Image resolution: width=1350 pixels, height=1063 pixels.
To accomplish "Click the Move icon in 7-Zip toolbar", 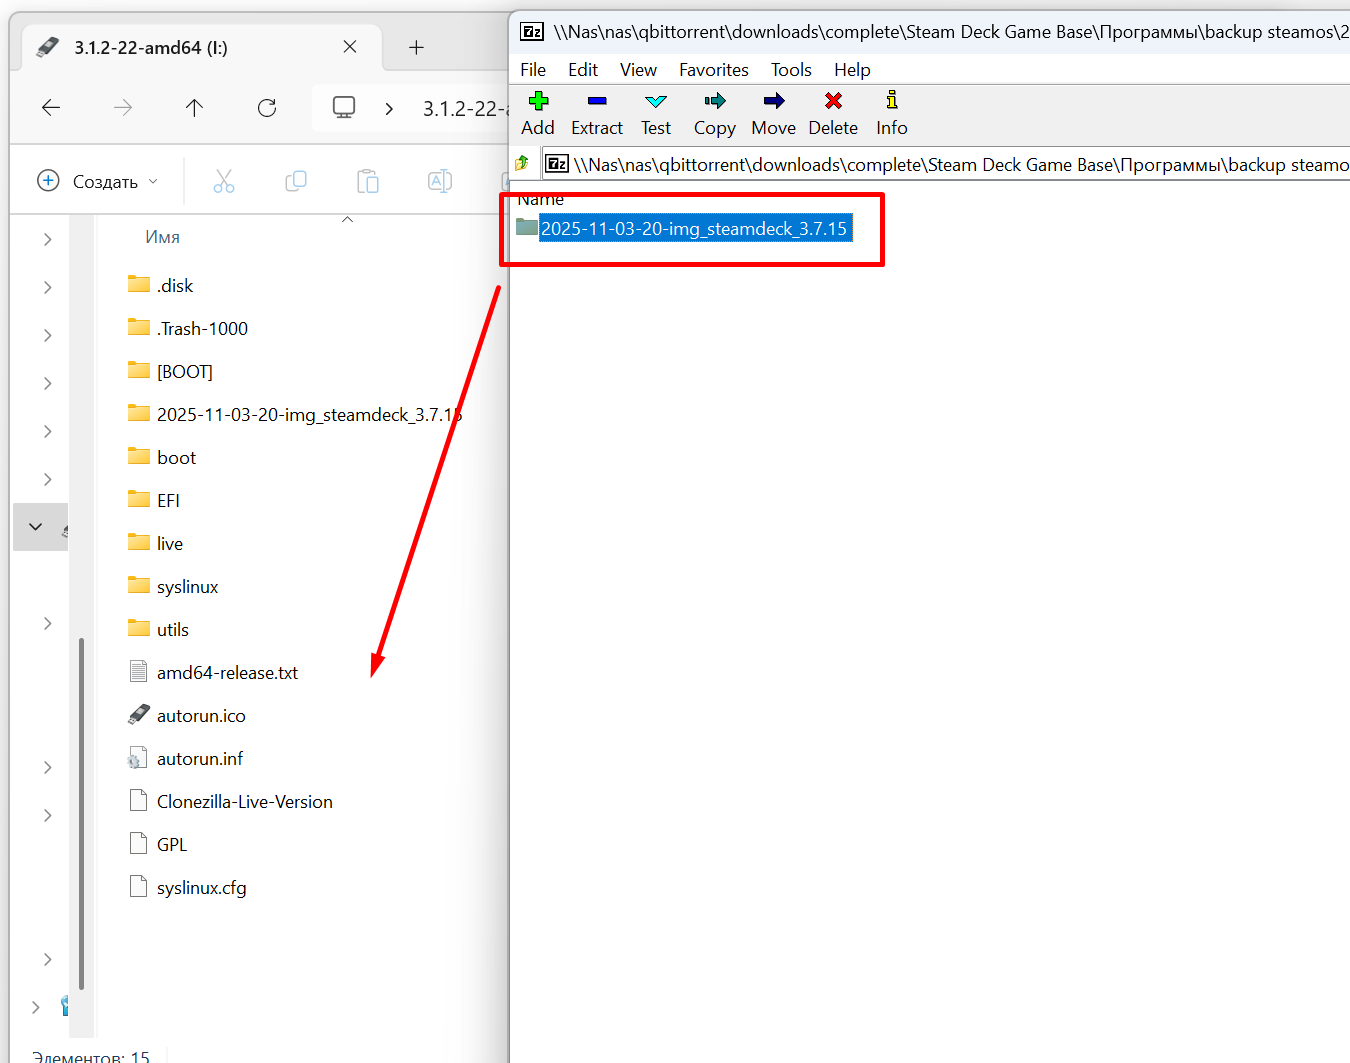I will [x=773, y=101].
